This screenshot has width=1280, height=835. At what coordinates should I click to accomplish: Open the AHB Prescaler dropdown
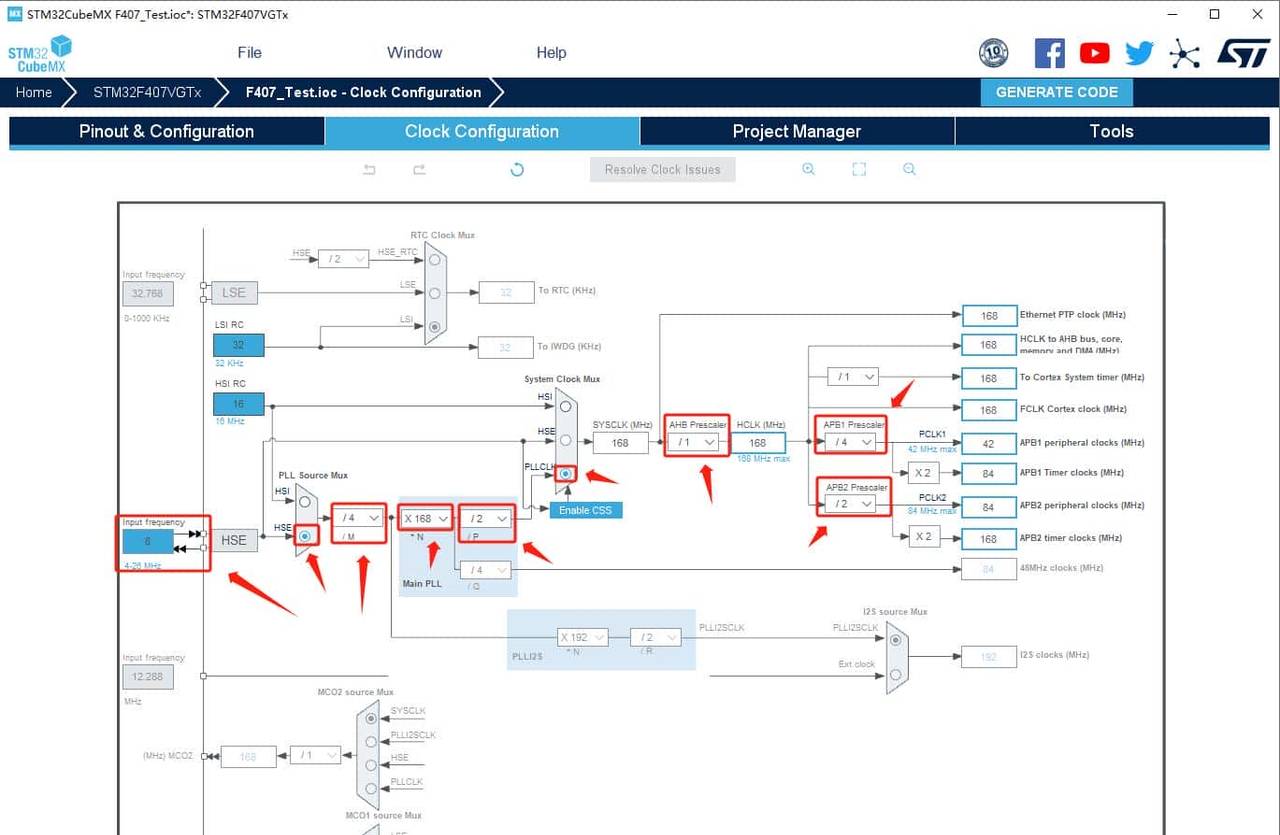(696, 440)
